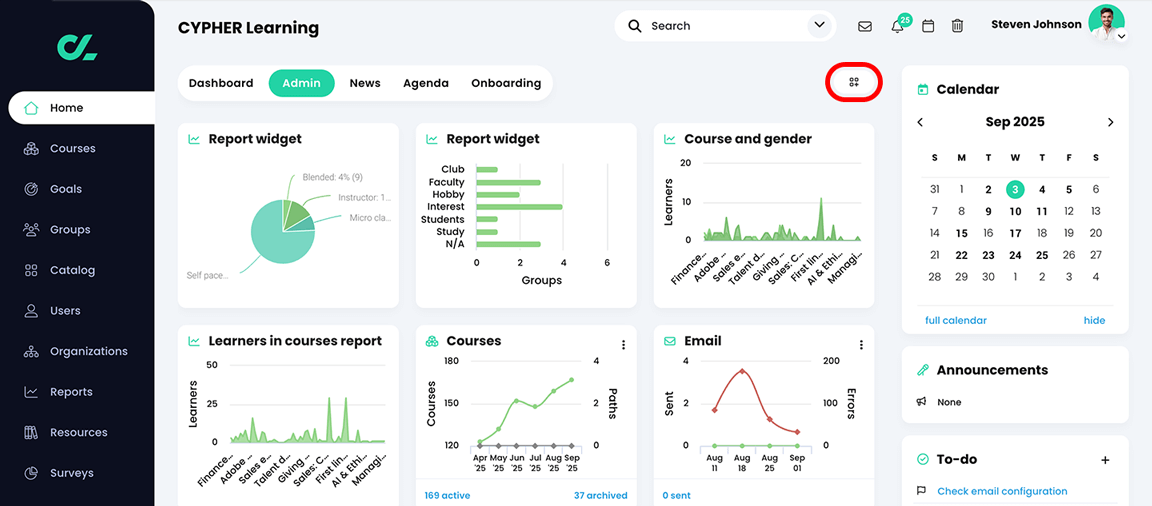1152x506 pixels.
Task: Go to previous month in calendar
Action: 920,123
